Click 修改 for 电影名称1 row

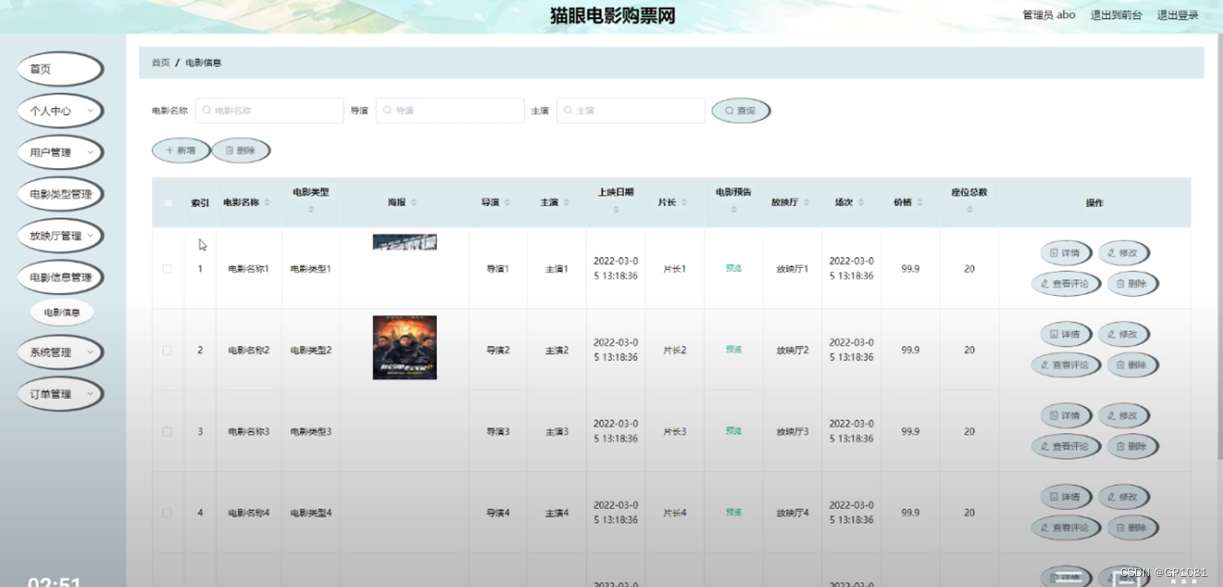pos(1124,253)
